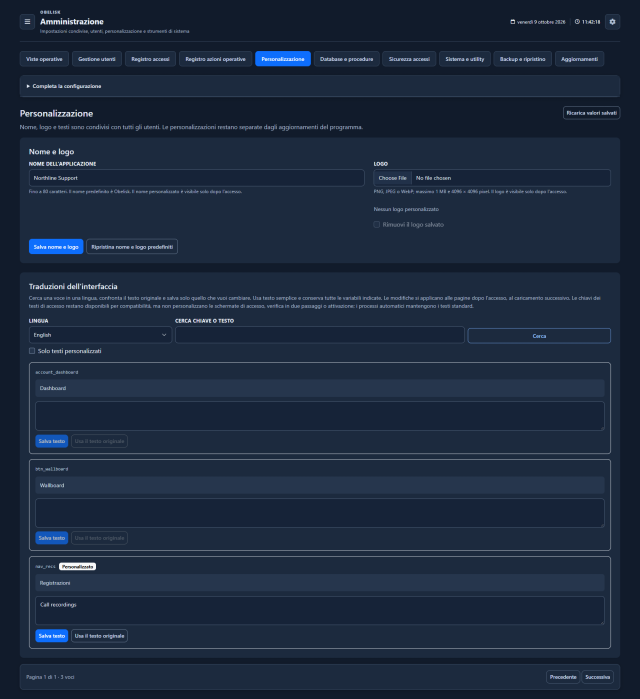
Task: Click the account_dashboard key label
Action: (57, 372)
